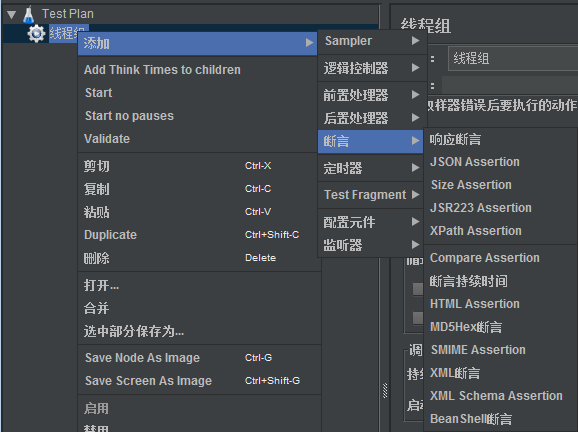The height and width of the screenshot is (432, 578).
Task: Choose Add Think Times to children
Action: coord(198,70)
